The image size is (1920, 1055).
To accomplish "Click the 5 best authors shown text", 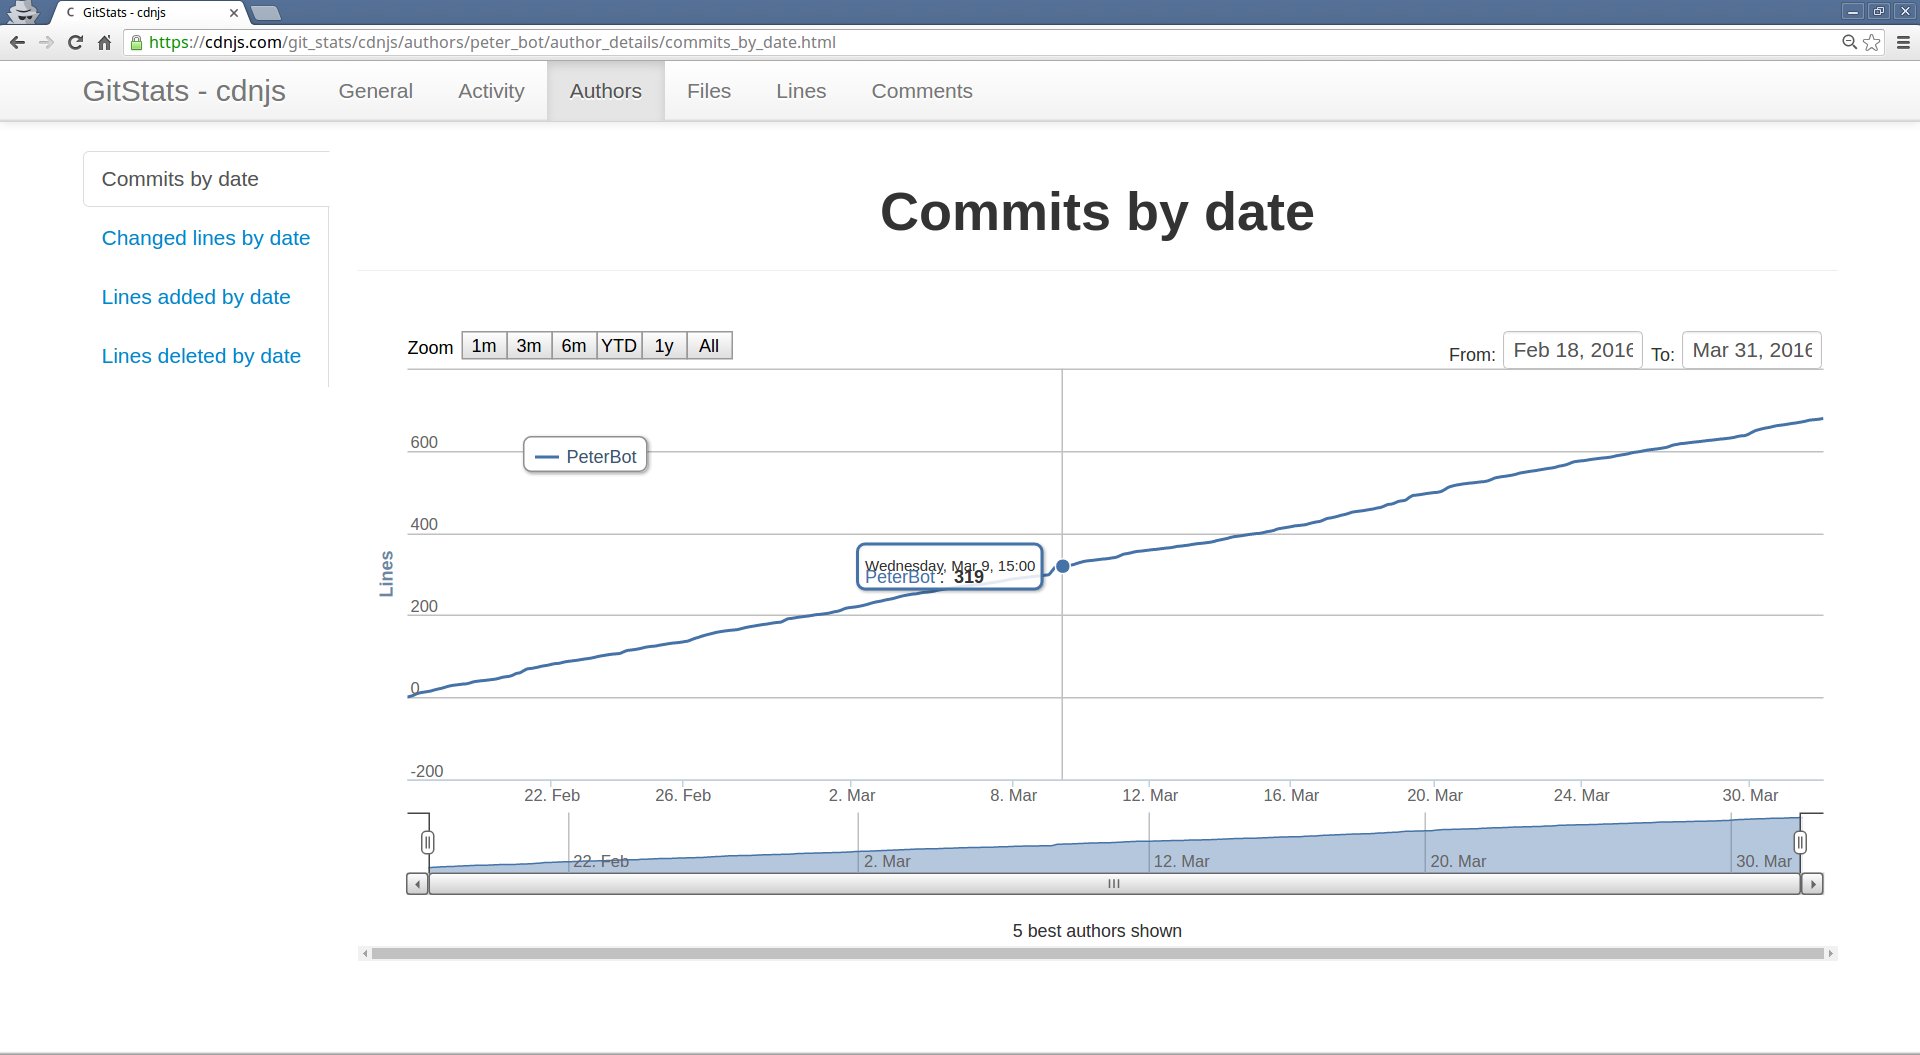I will (x=1097, y=931).
